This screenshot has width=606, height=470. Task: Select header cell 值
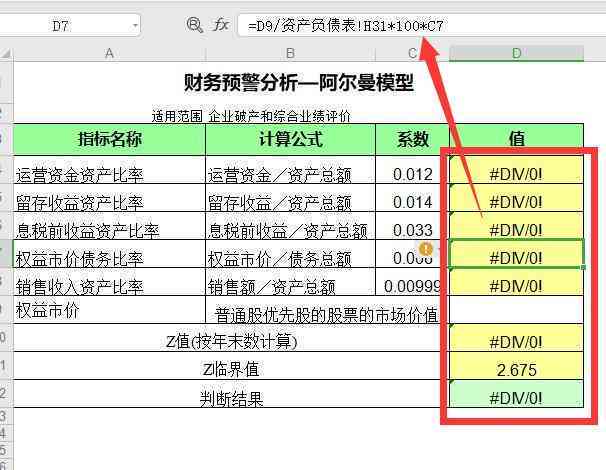[516, 139]
